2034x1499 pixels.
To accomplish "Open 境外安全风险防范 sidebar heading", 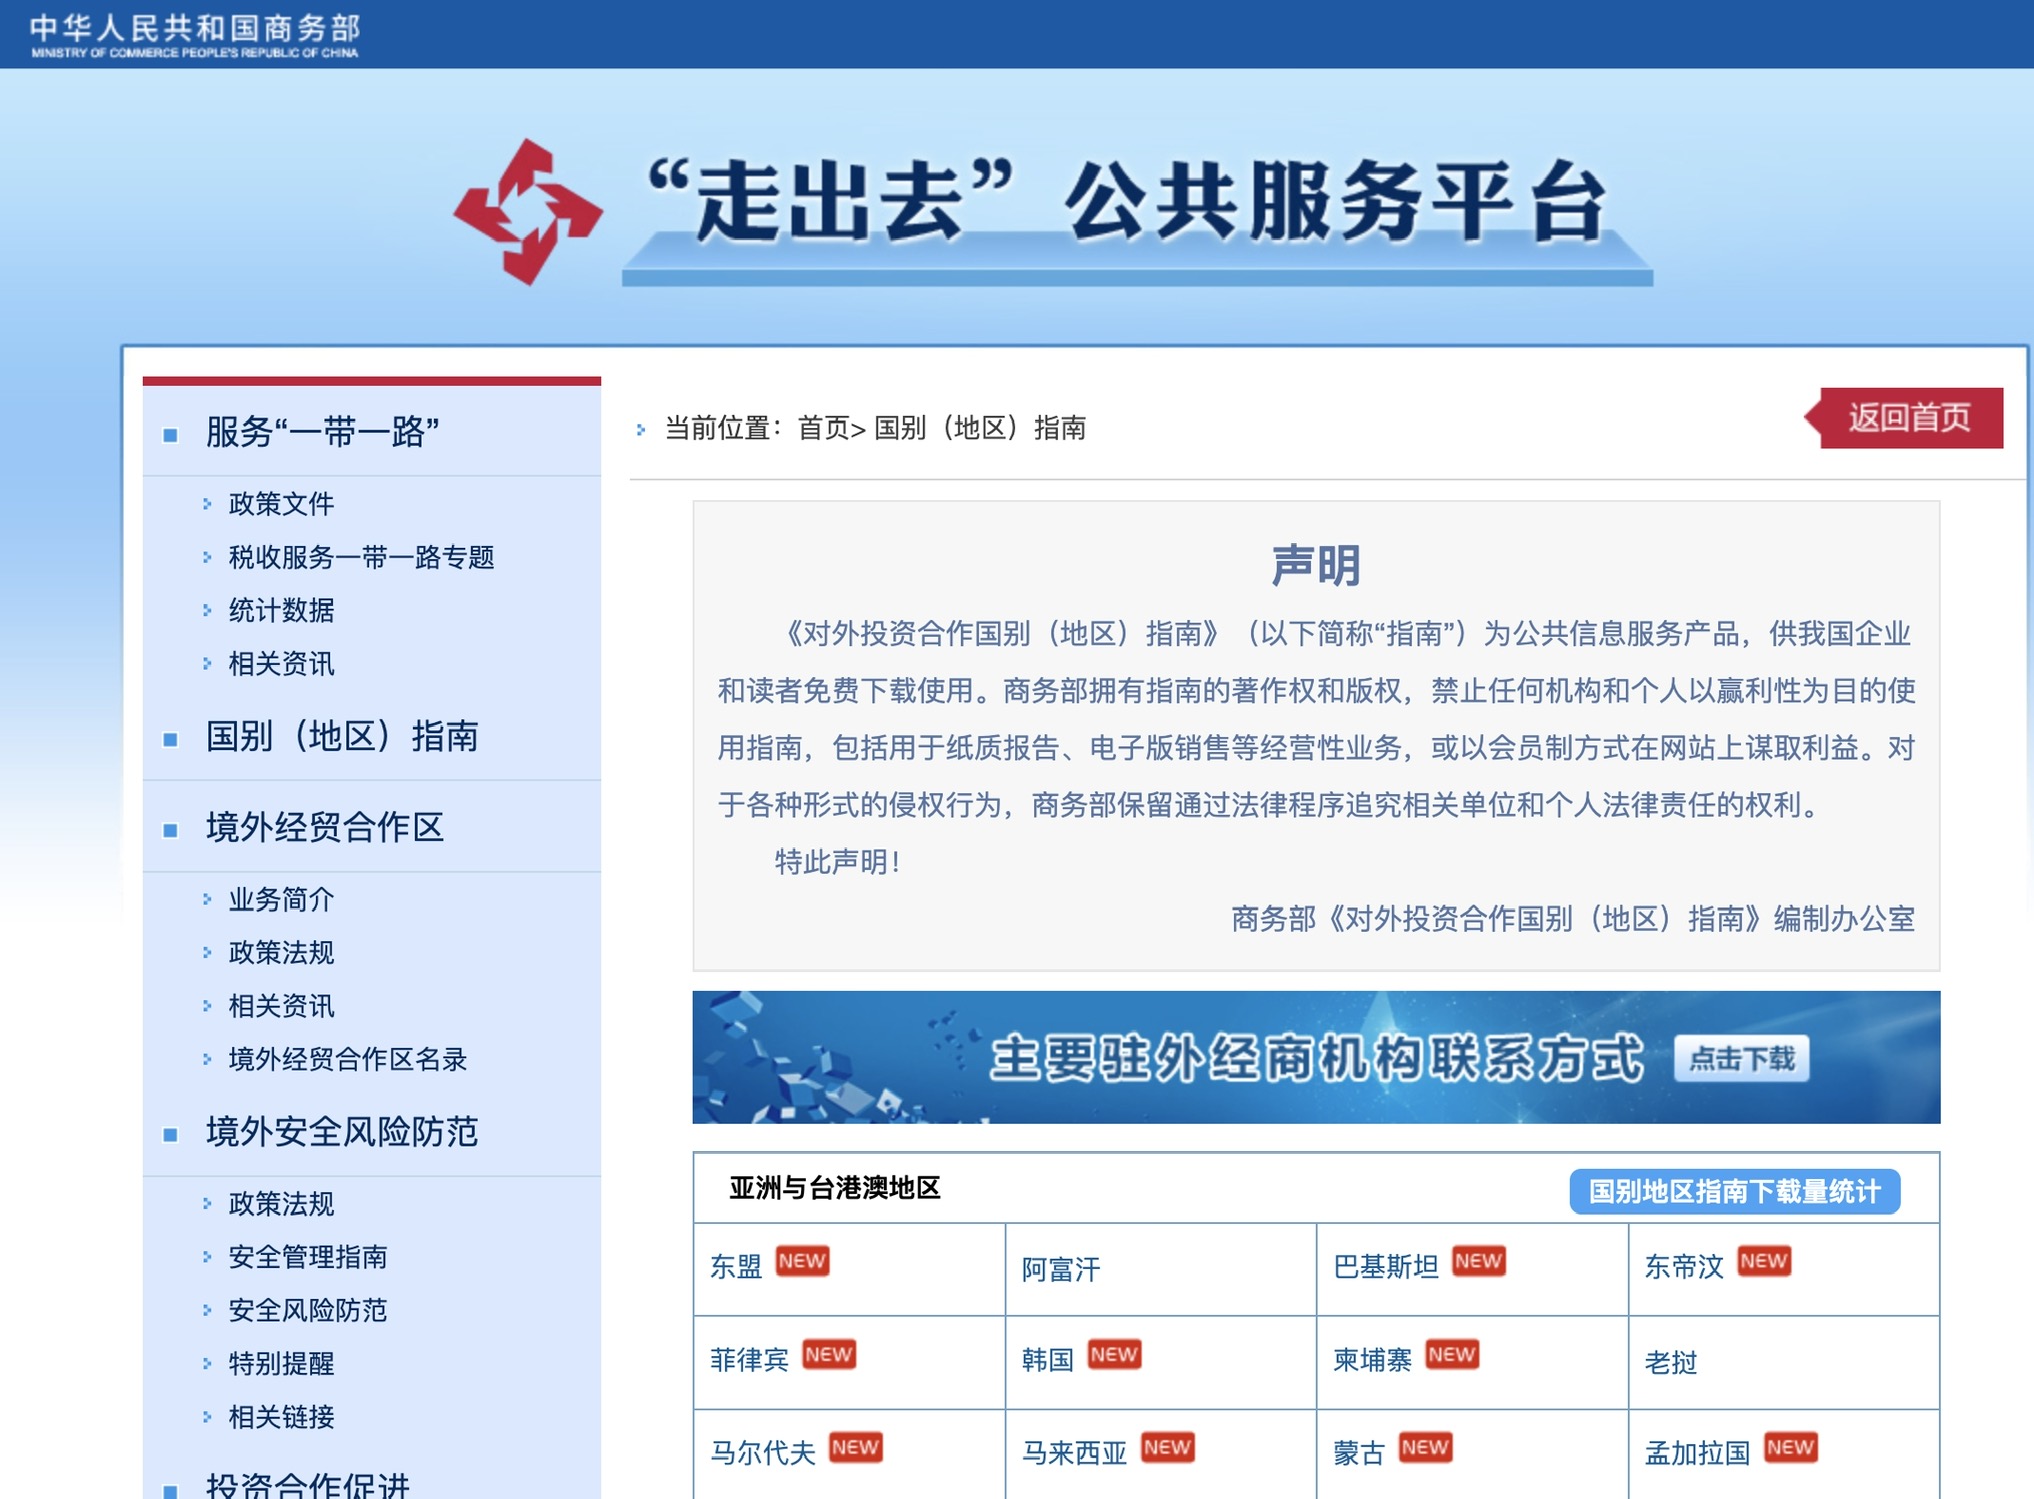I will point(342,1132).
